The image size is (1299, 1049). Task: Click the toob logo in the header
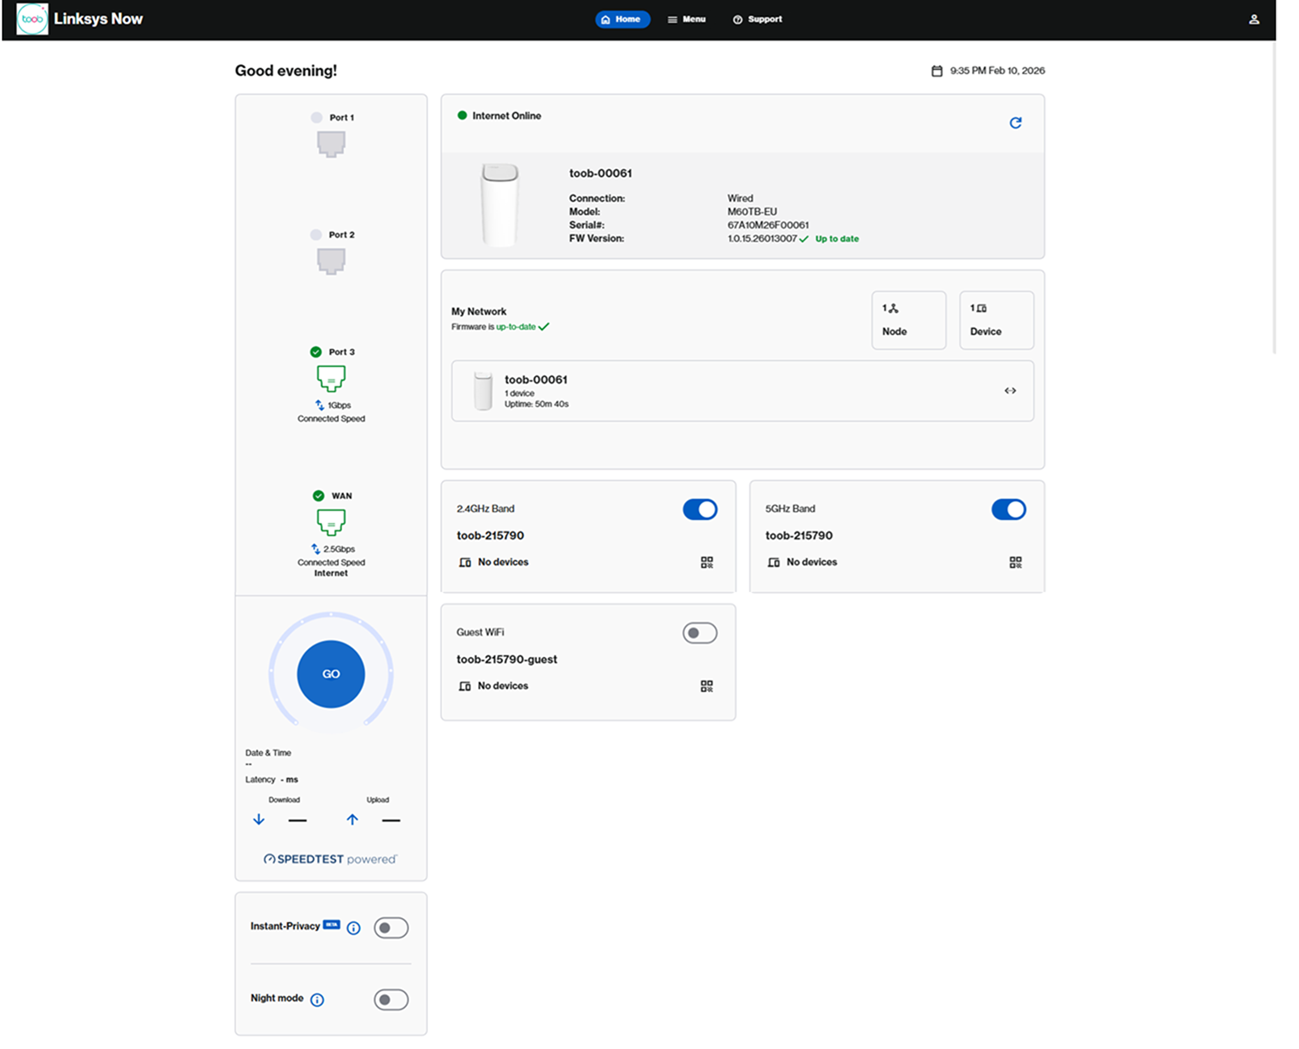31,18
